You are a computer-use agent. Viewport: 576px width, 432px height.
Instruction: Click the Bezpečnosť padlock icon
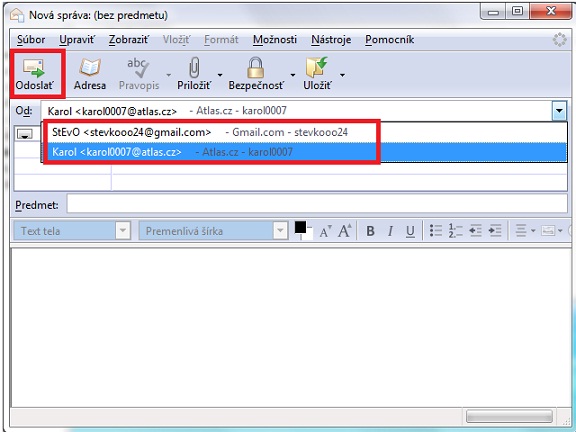click(256, 68)
